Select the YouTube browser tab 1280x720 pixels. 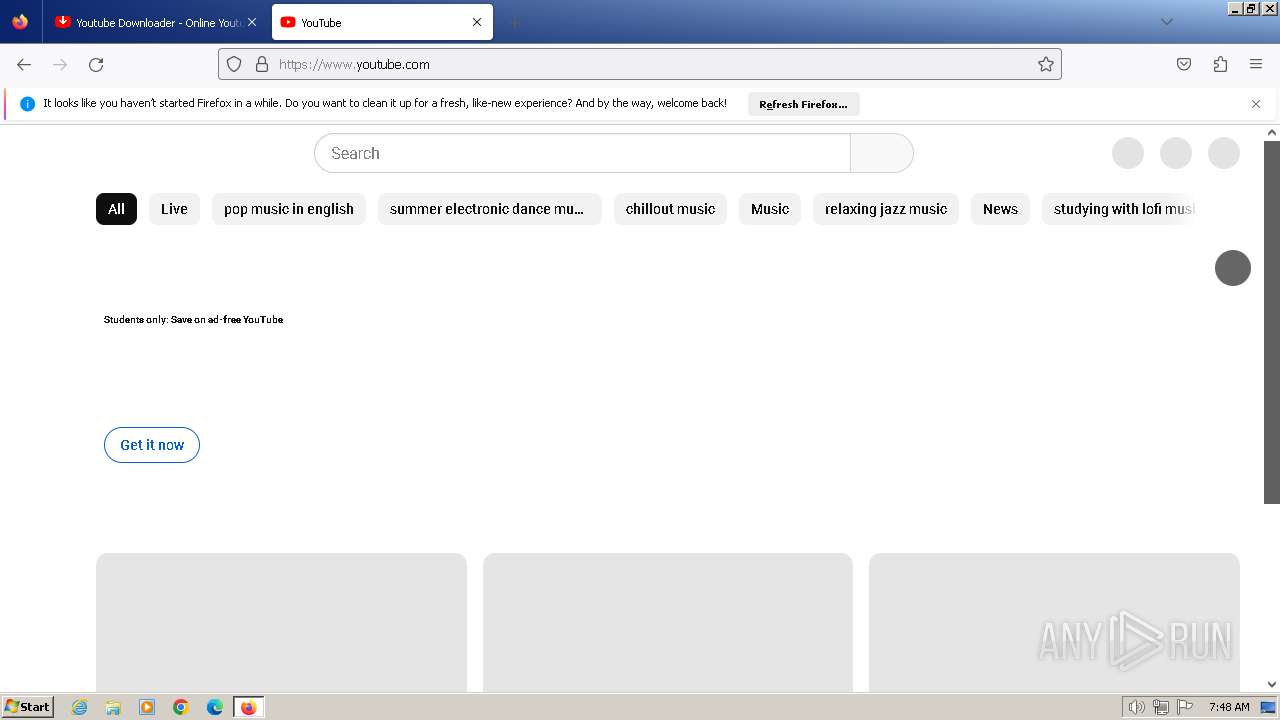pyautogui.click(x=382, y=22)
